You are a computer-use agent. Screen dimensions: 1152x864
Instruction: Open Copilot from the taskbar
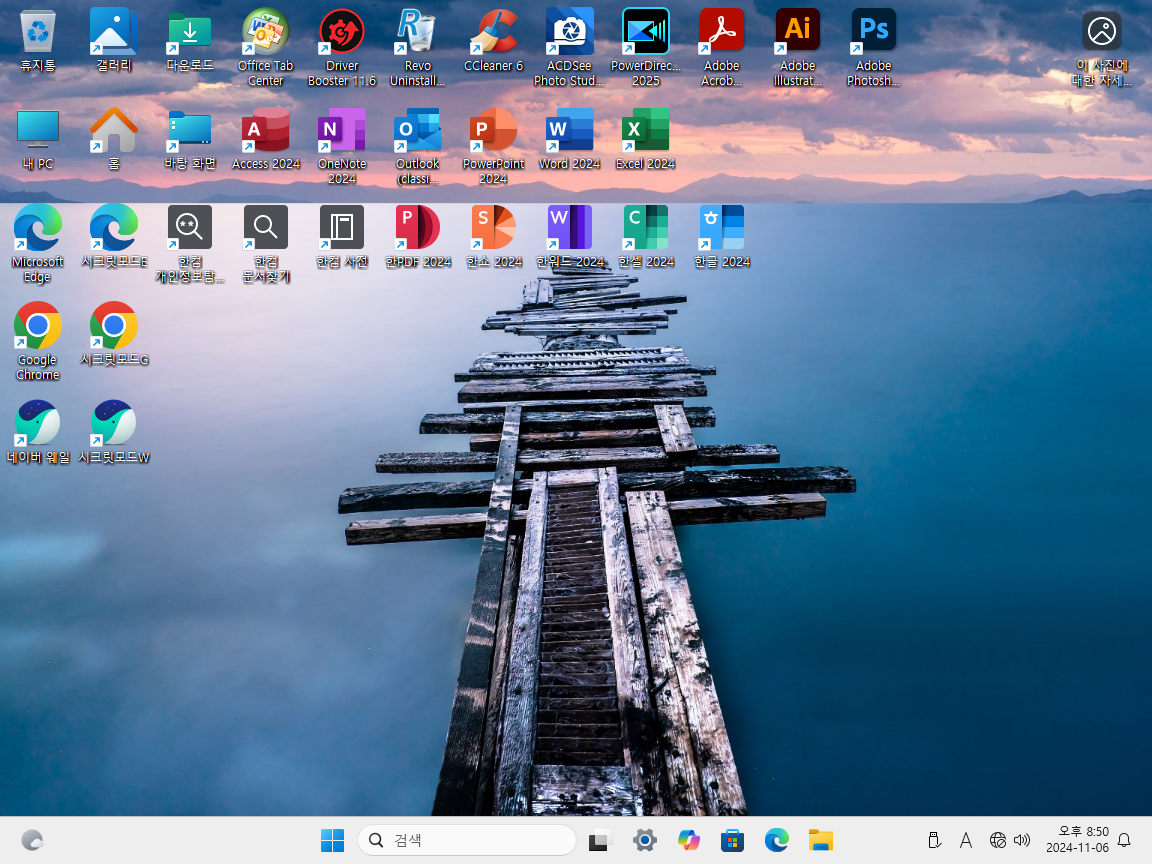pos(688,840)
